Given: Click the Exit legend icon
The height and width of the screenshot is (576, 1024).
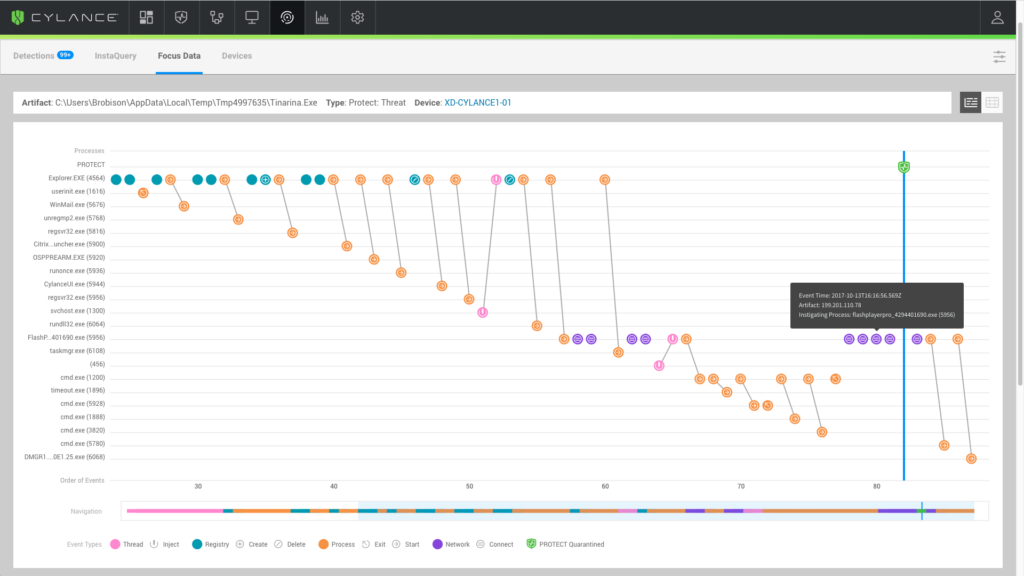Looking at the screenshot, I should 366,544.
